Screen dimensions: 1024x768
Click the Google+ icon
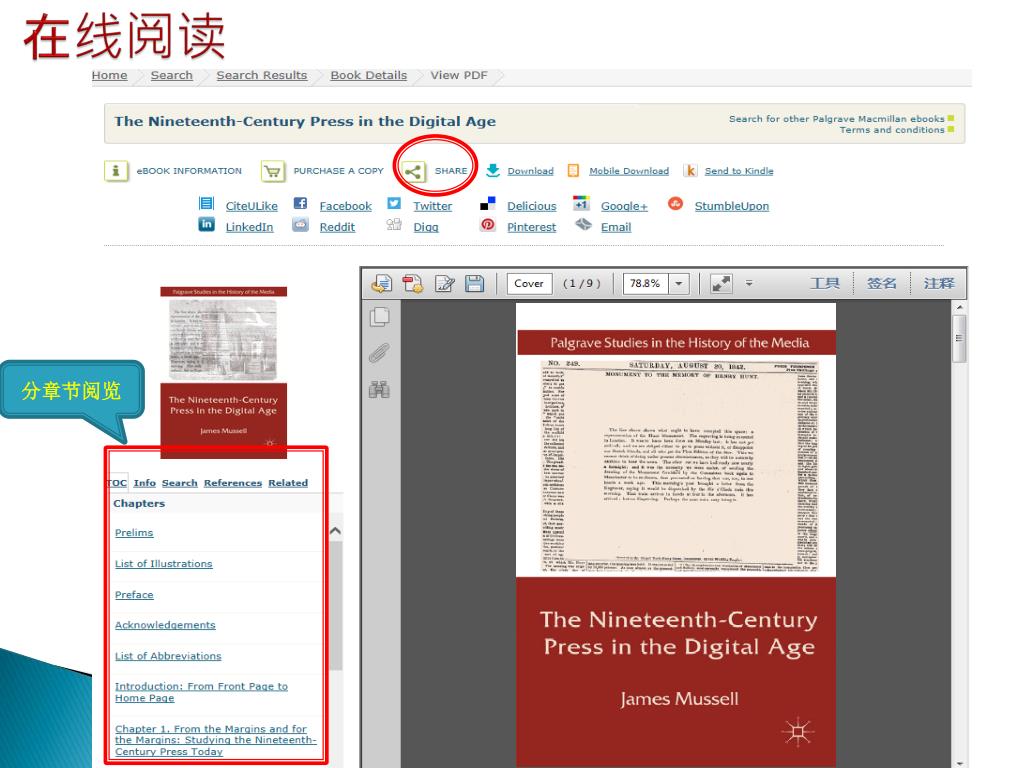[581, 203]
